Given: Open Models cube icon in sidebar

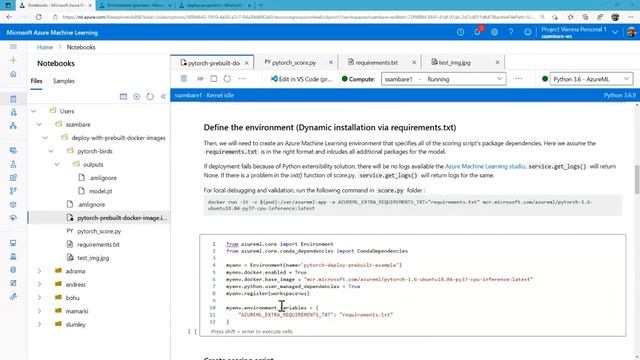Looking at the screenshot, I should 13,204.
